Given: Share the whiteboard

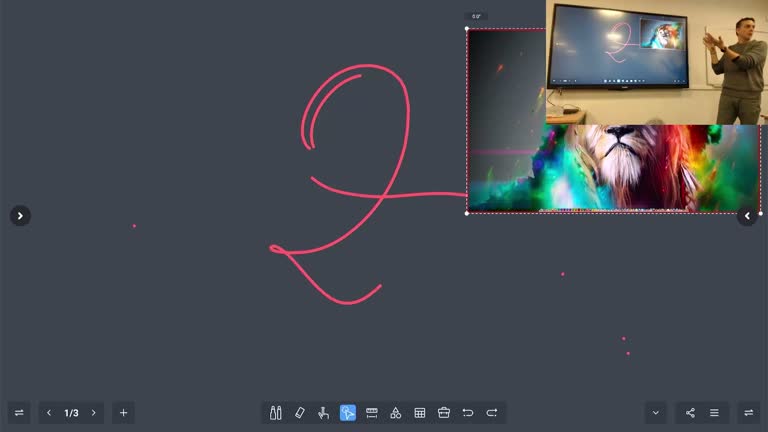Looking at the screenshot, I should 690,413.
